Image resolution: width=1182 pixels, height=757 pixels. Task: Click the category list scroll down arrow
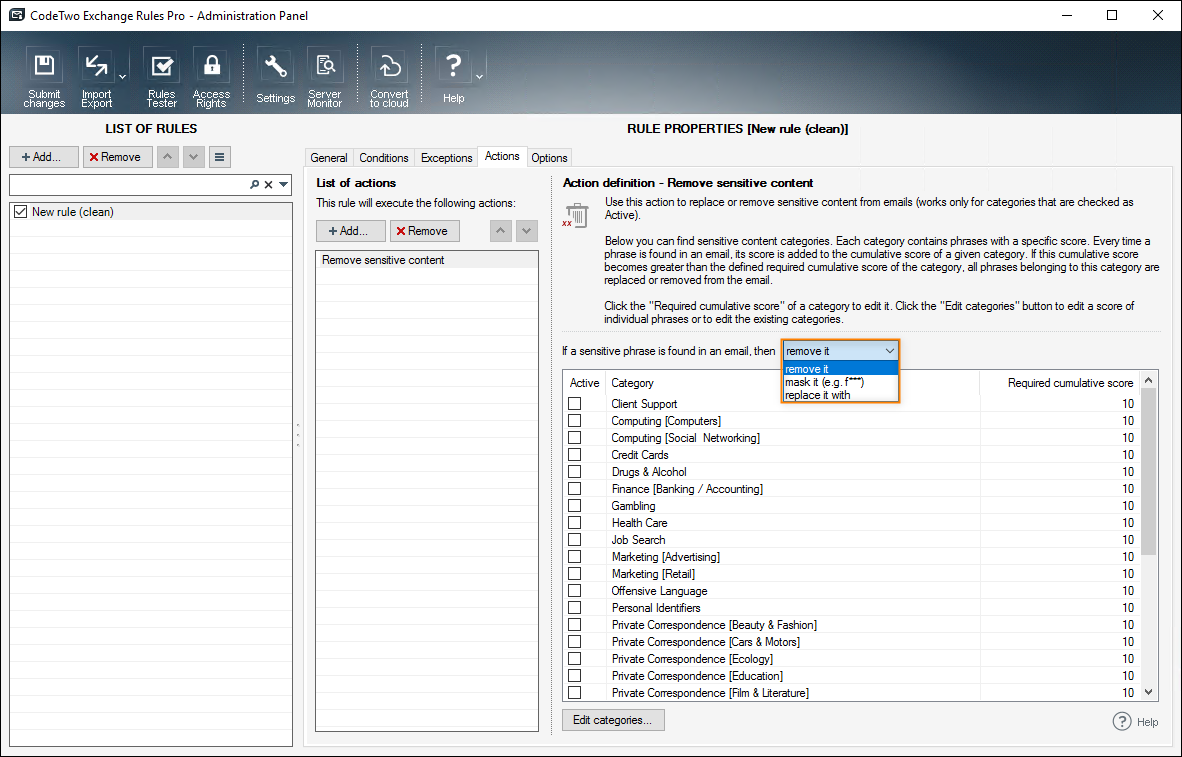pyautogui.click(x=1148, y=691)
